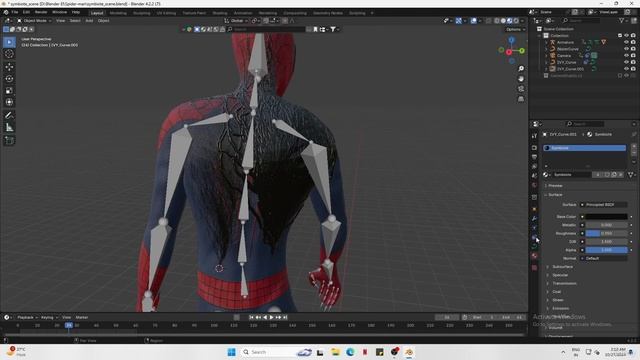Click the viewport zoom magnifier icon
Viewport: 640px width, 360px height.
pyautogui.click(x=521, y=69)
